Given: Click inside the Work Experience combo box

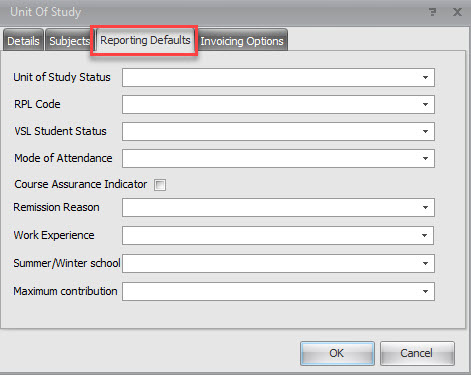Looking at the screenshot, I should tap(278, 236).
